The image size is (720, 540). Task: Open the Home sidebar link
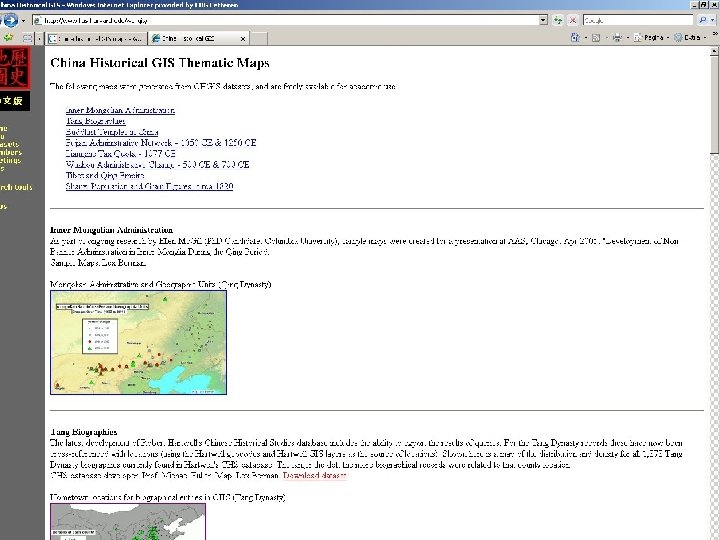coord(4,129)
